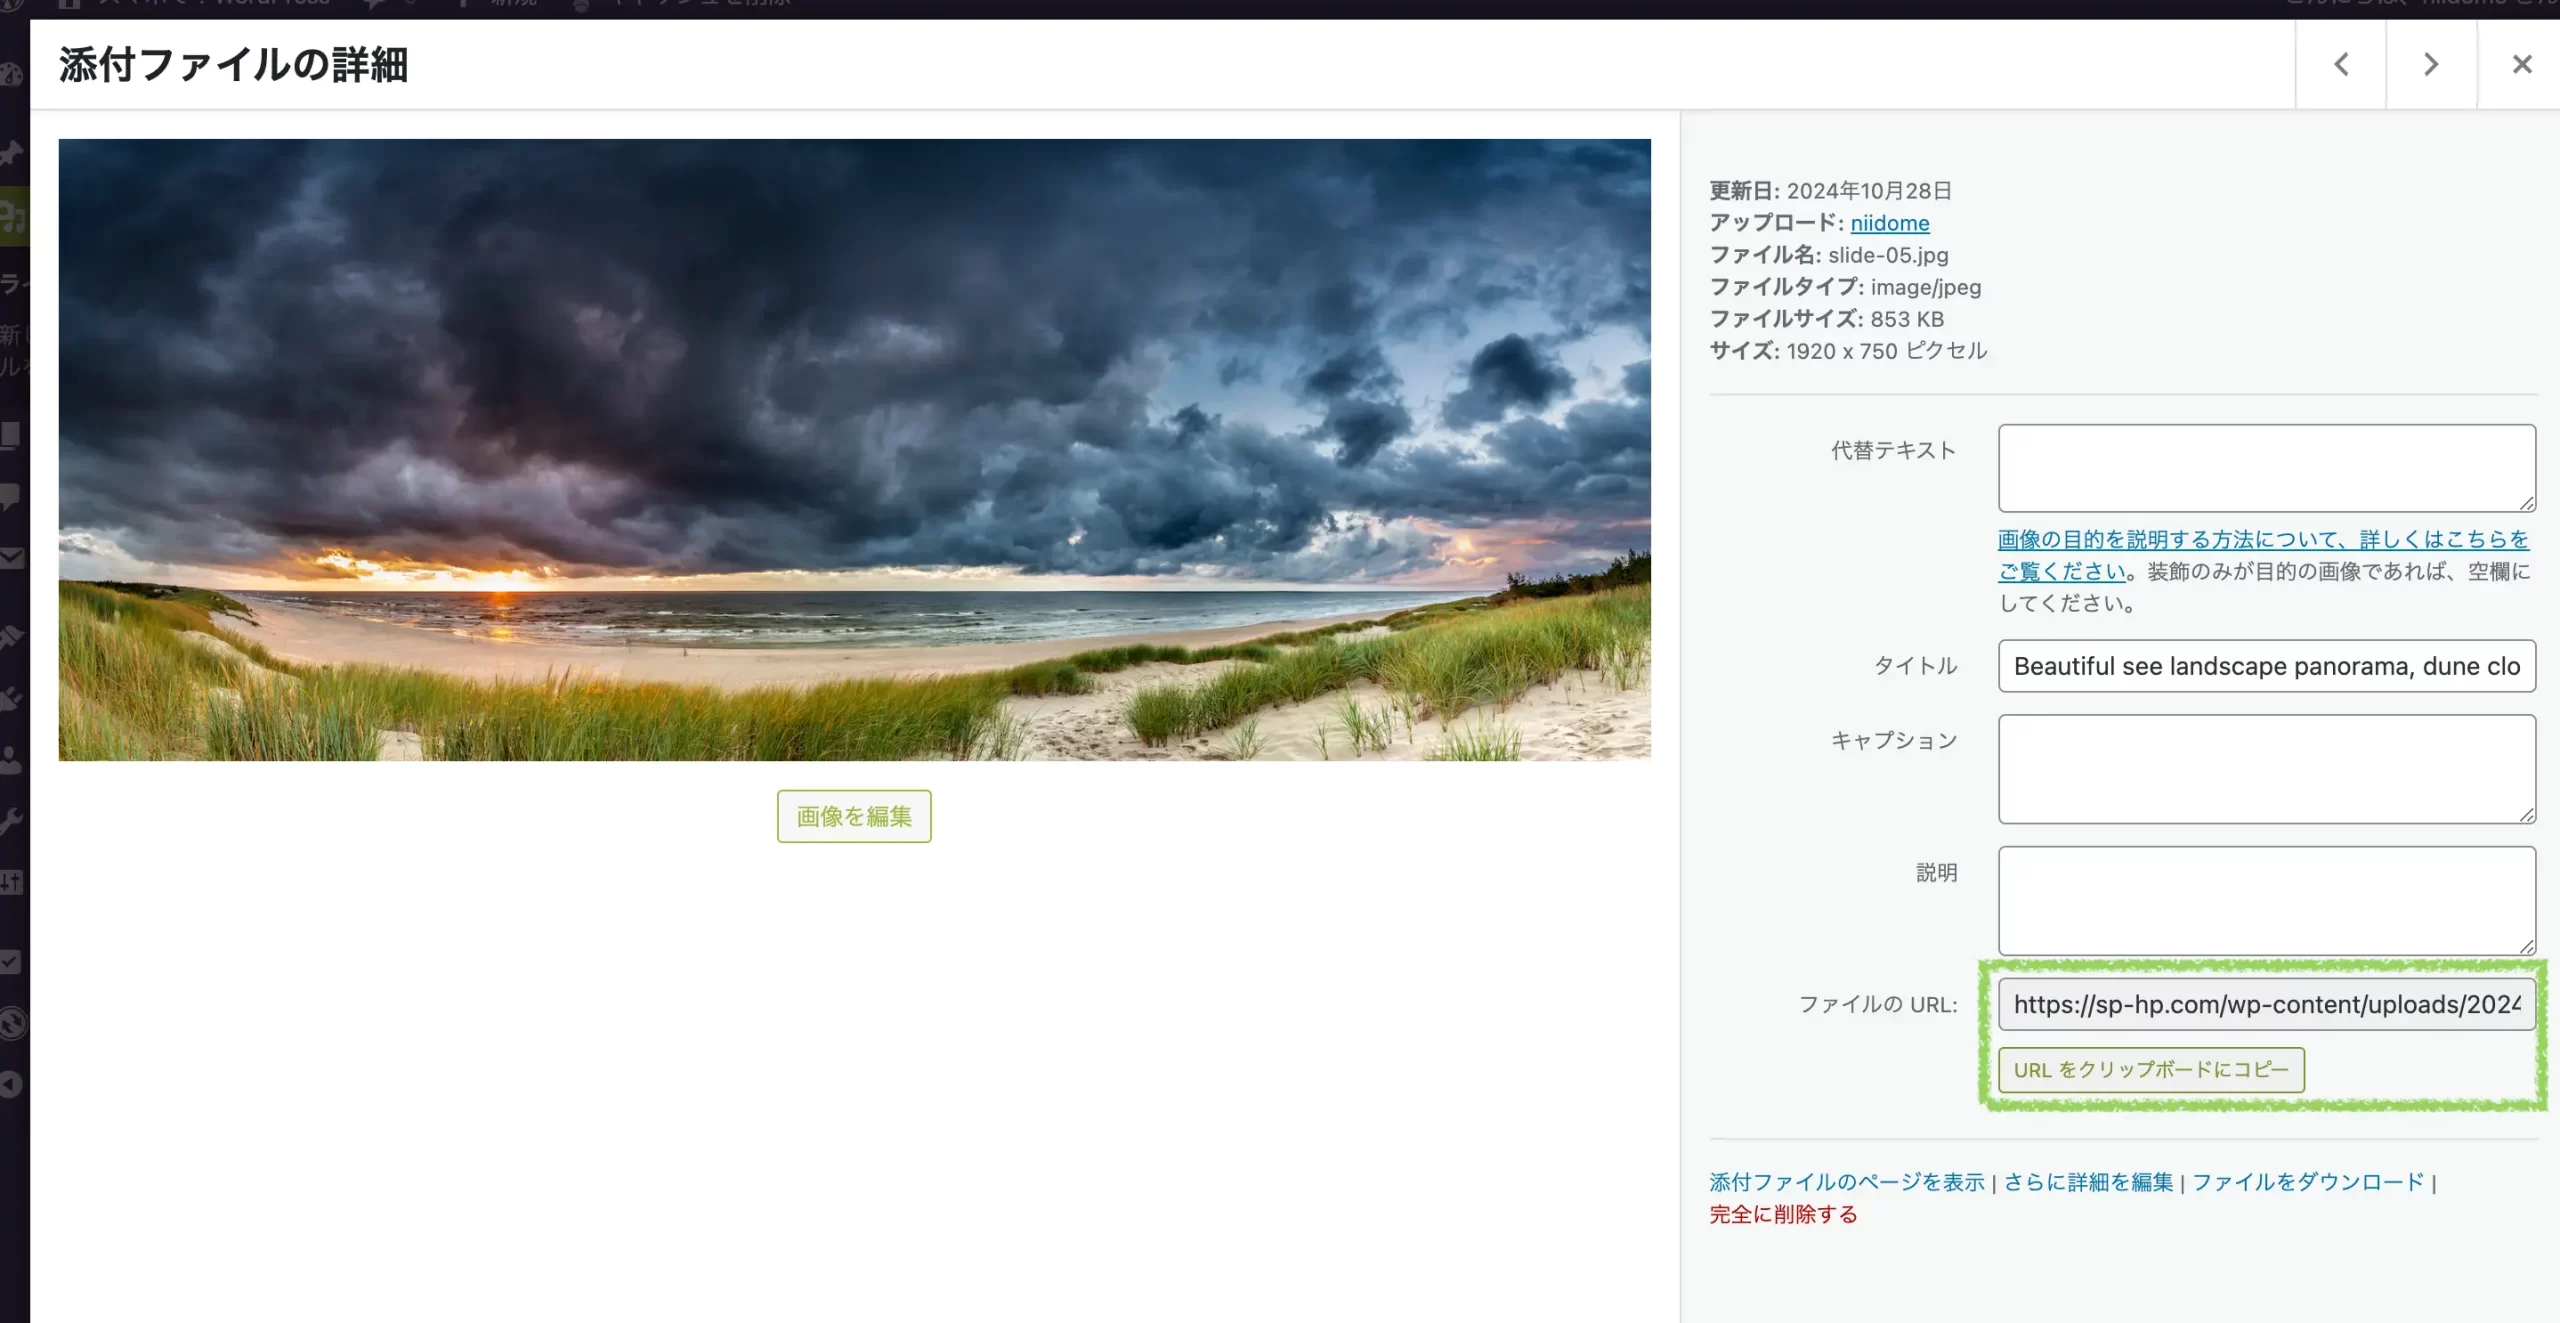
Task: Open the alt text help link
Action: click(2262, 540)
